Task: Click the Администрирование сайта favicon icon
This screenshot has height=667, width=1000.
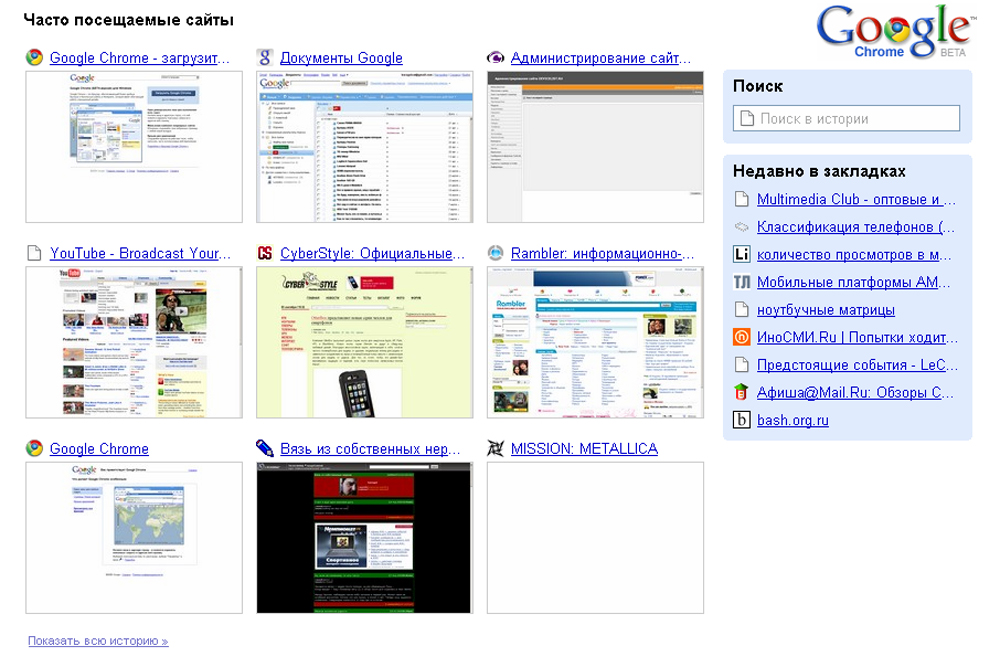Action: [x=496, y=57]
